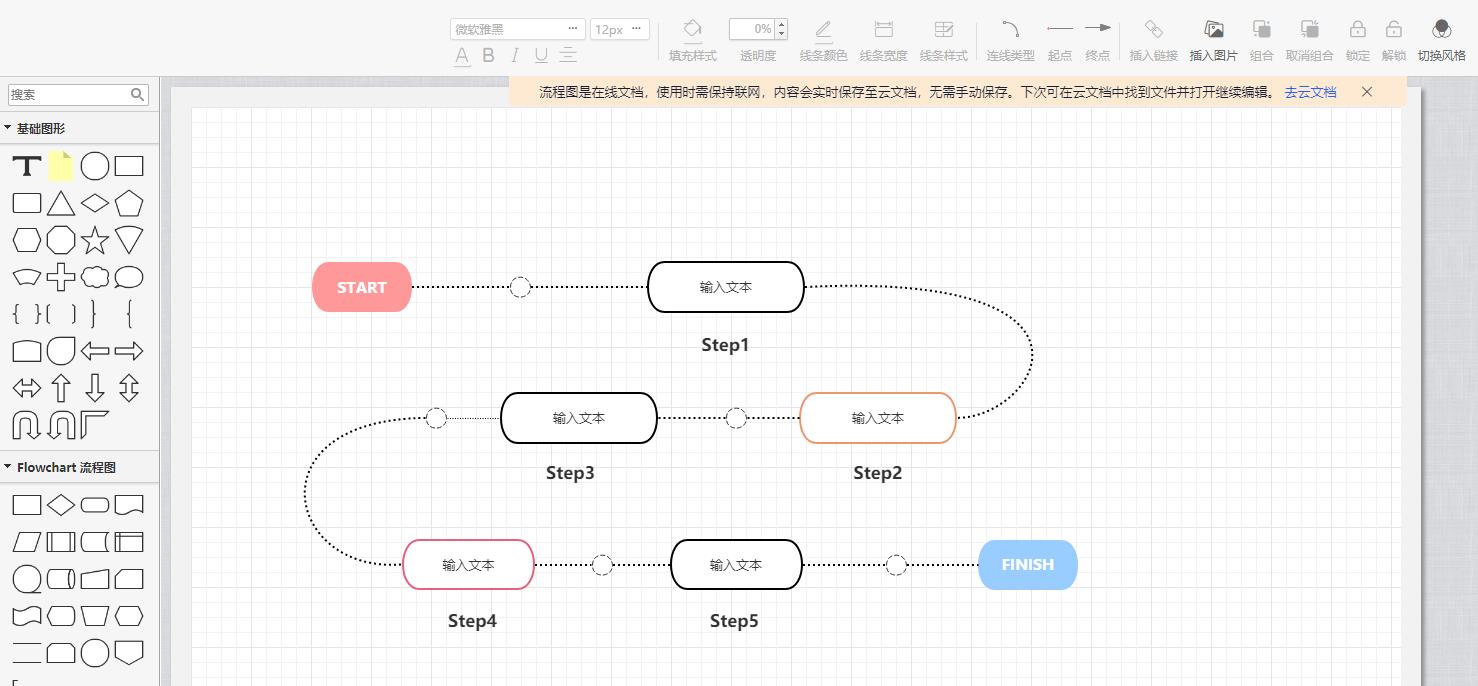Click the Step3 label text
The width and height of the screenshot is (1478, 686).
click(570, 473)
